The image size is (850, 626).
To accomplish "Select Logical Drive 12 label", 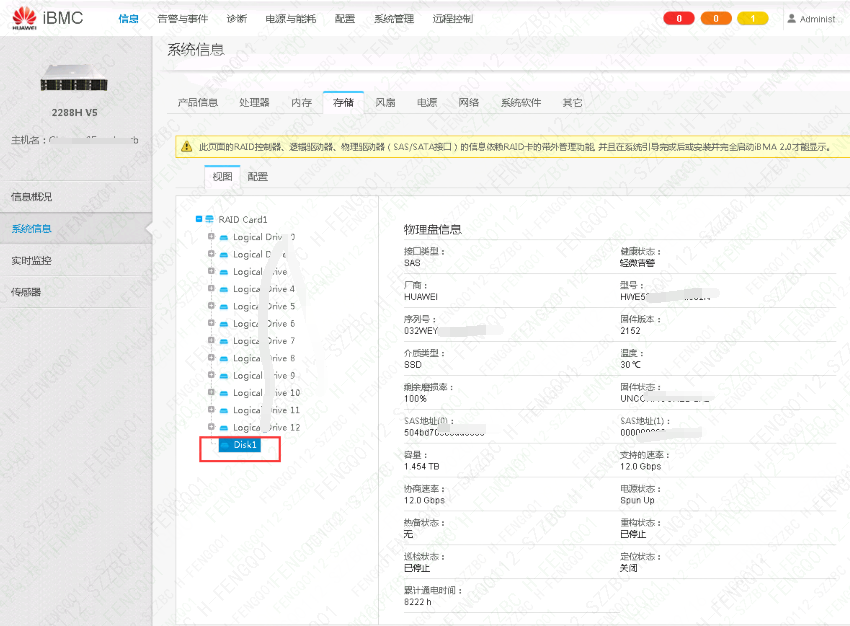I will pos(266,428).
